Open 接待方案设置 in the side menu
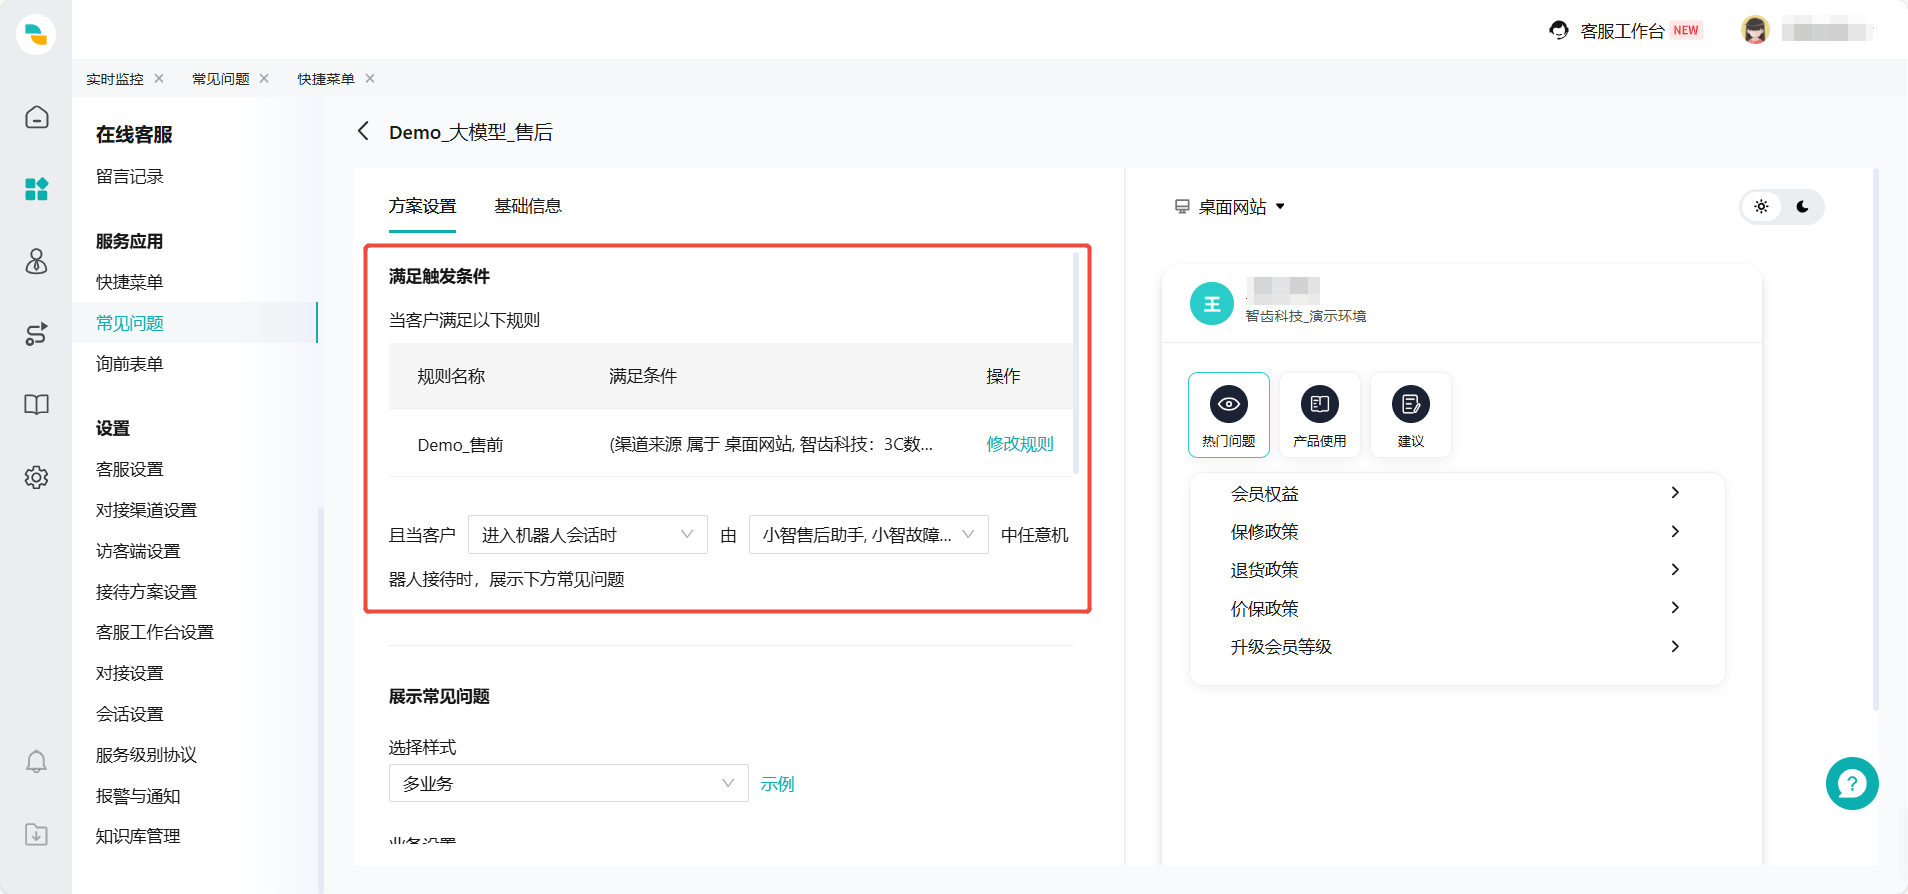 [x=146, y=592]
